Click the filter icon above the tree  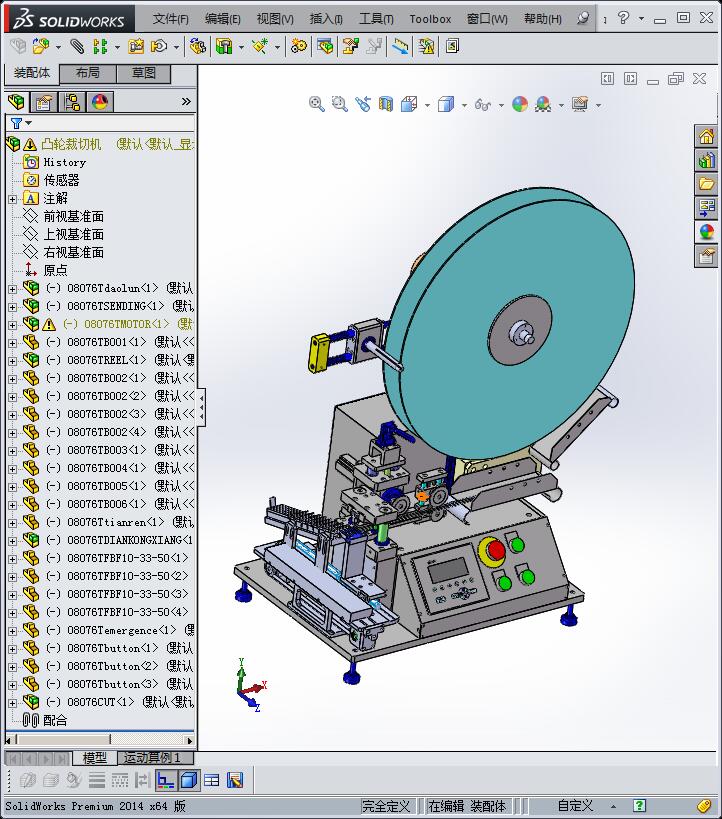click(16, 123)
